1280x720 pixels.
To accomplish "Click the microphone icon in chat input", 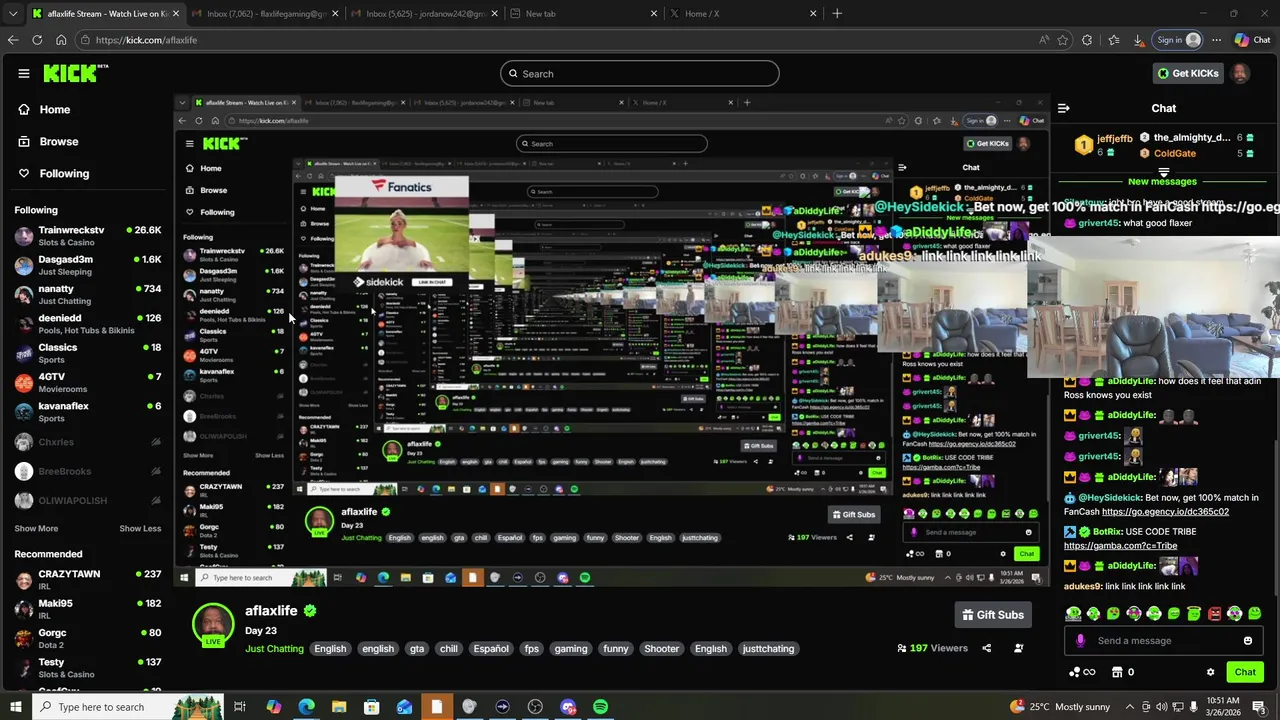I will click(1080, 641).
